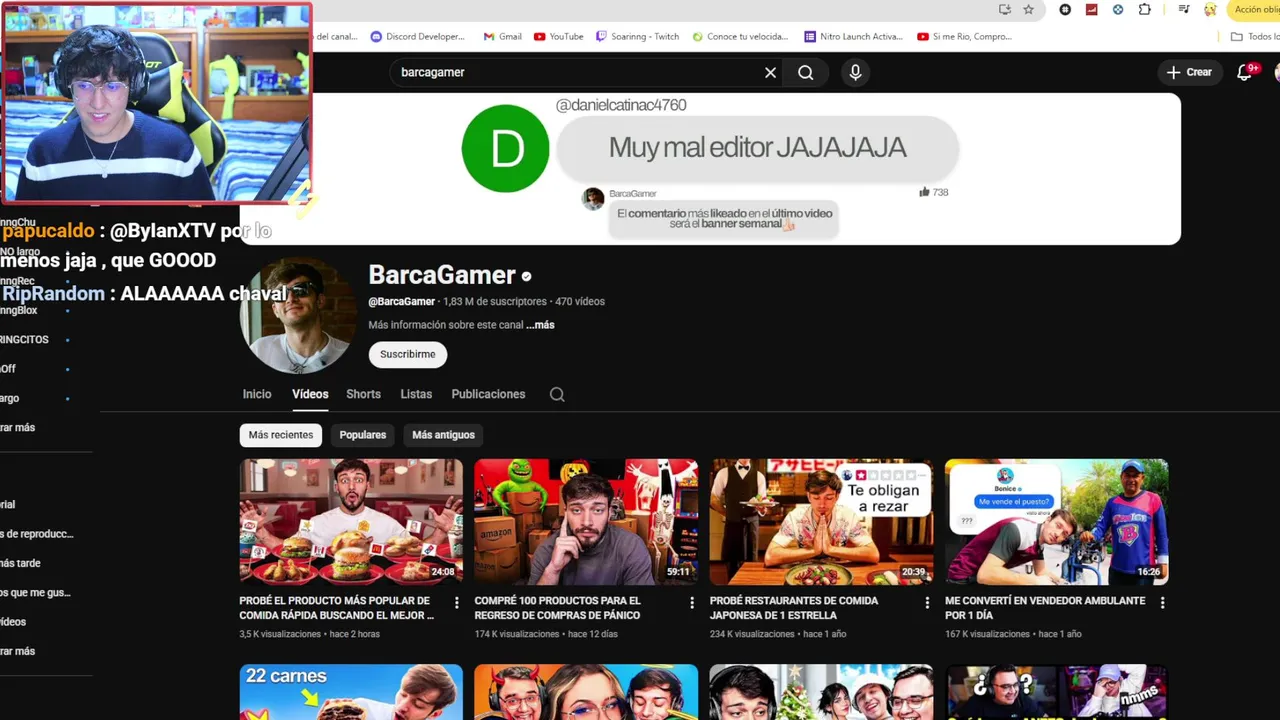Screen dimensions: 1280x720
Task: Click the black round extension icon
Action: tap(1065, 9)
